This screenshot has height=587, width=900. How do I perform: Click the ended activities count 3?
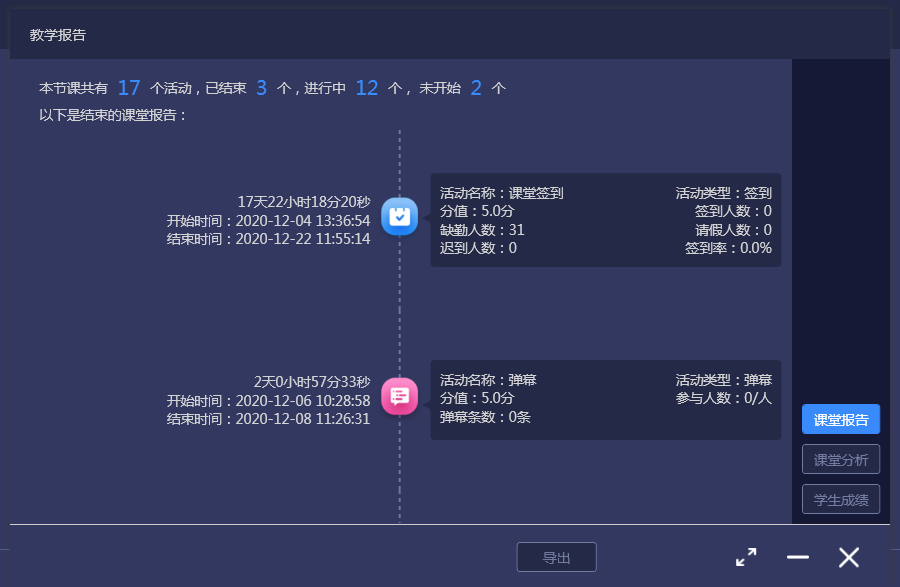262,88
